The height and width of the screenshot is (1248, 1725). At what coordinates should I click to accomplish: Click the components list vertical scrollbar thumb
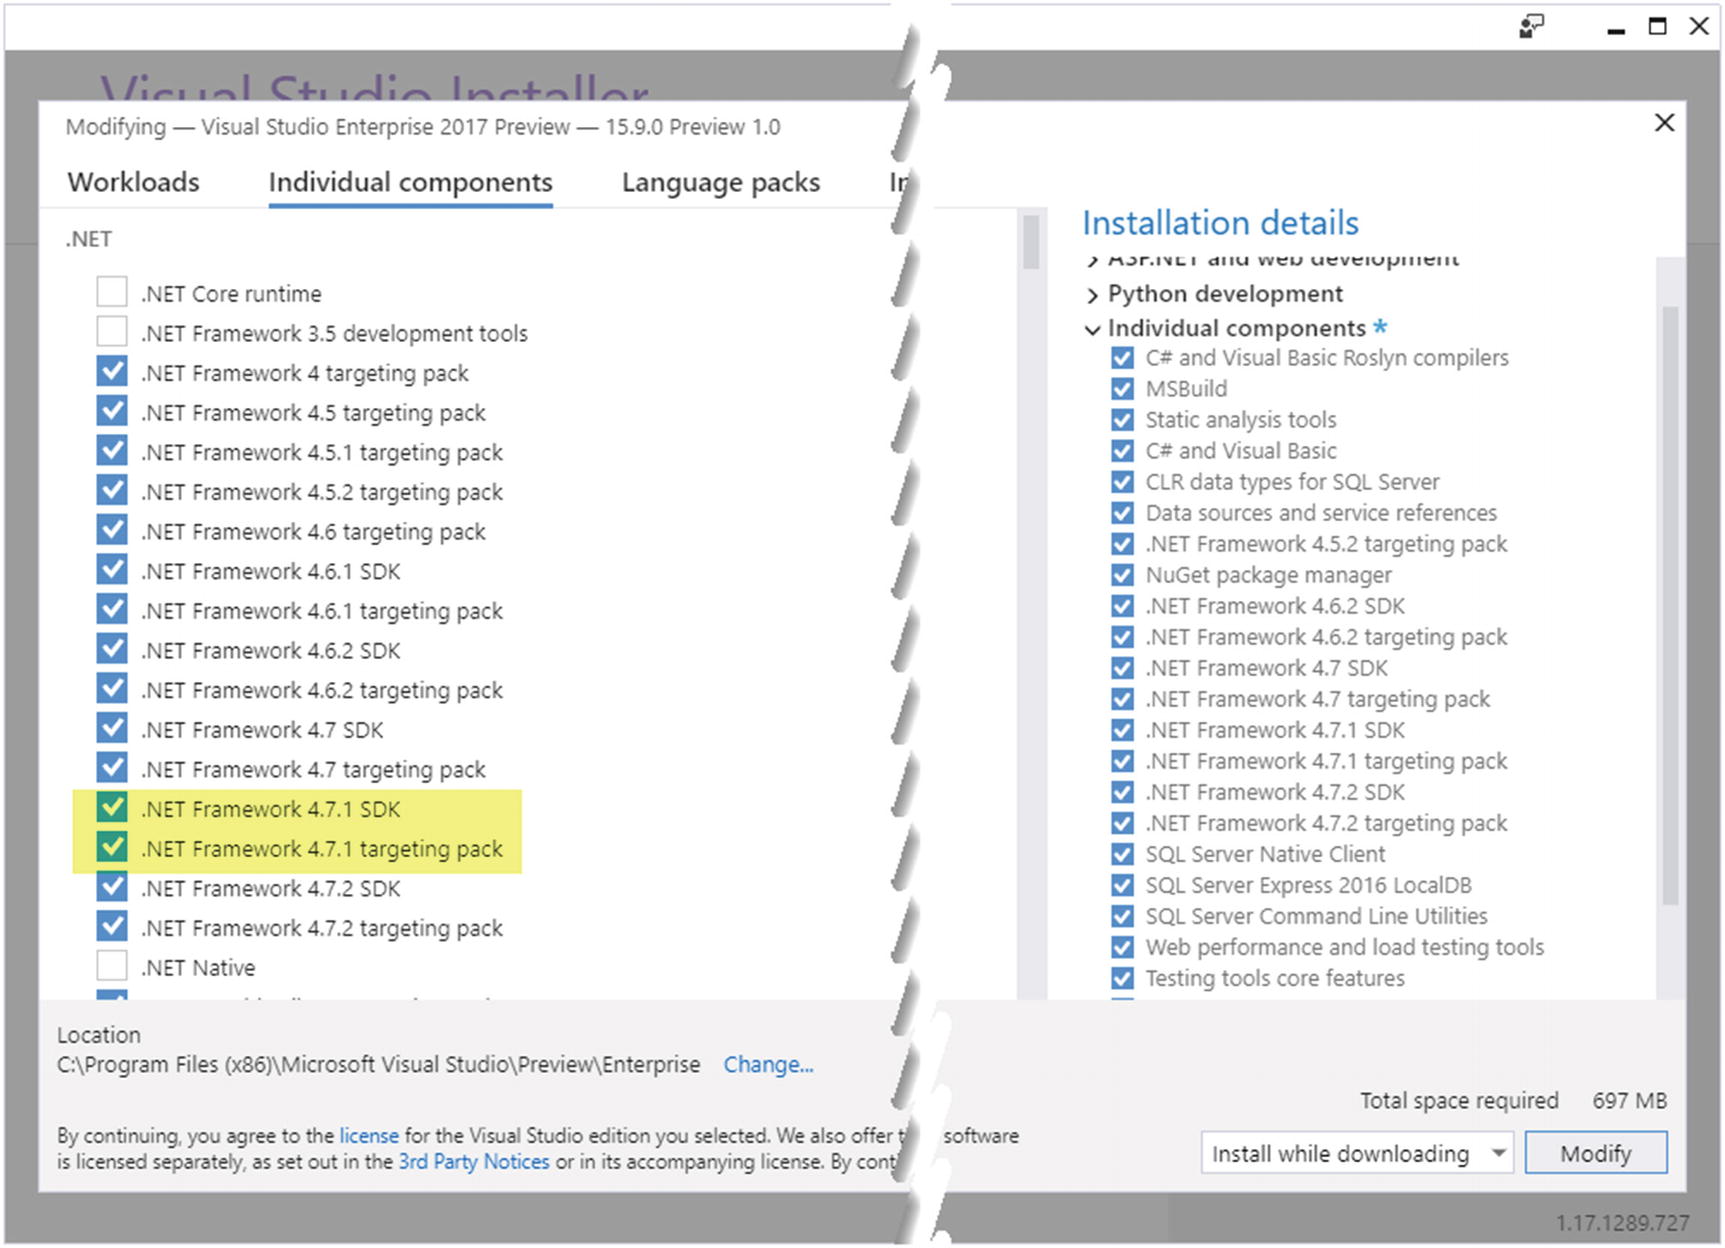coord(1031,241)
